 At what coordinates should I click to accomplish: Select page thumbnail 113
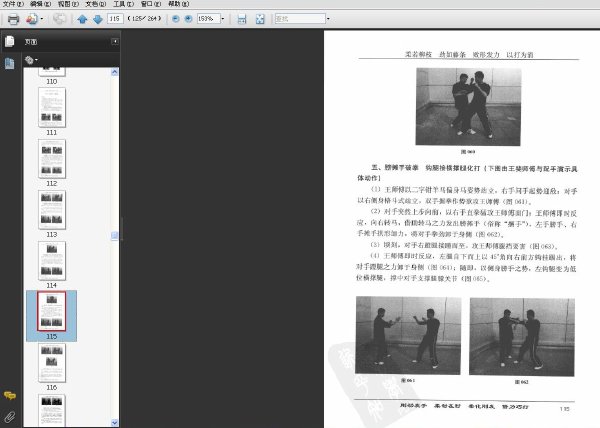[x=52, y=209]
